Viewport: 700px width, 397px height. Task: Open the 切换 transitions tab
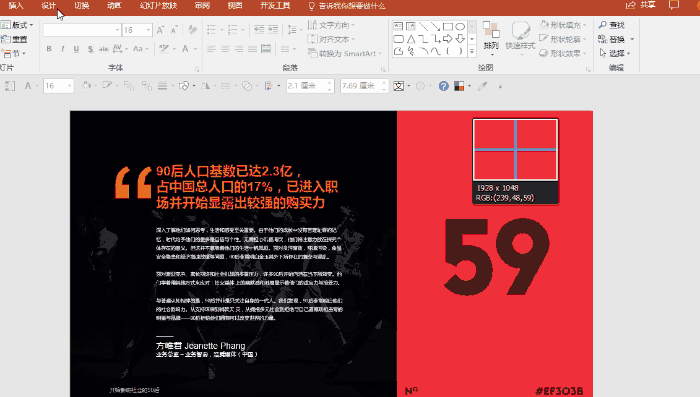click(81, 5)
